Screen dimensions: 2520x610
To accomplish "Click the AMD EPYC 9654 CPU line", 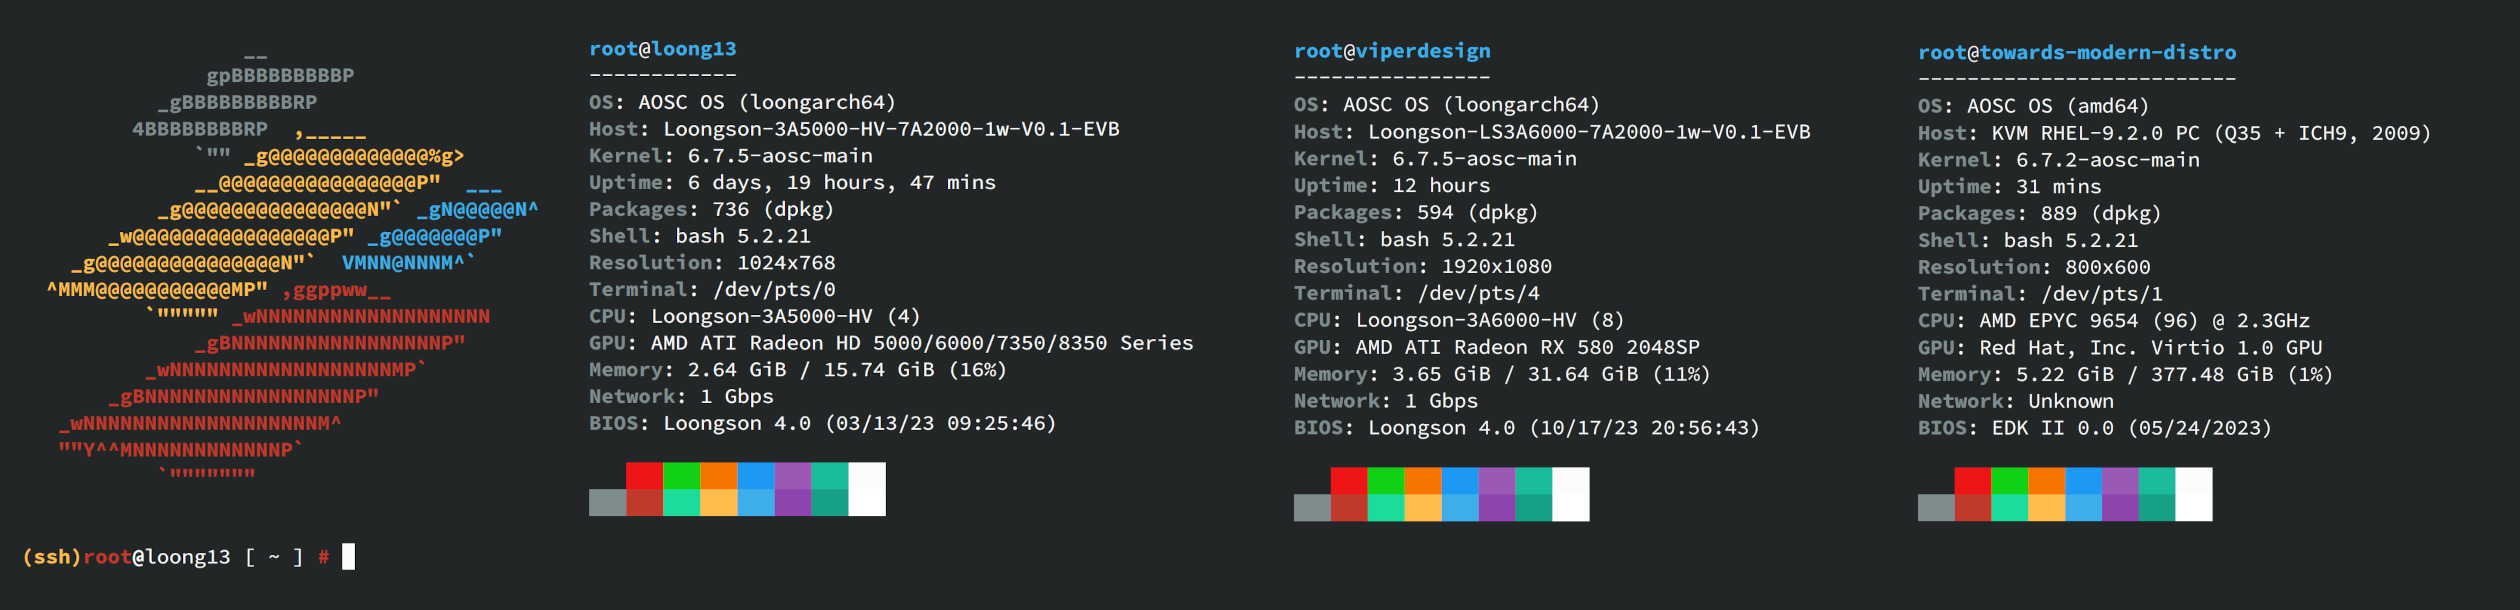I will click(x=2113, y=321).
